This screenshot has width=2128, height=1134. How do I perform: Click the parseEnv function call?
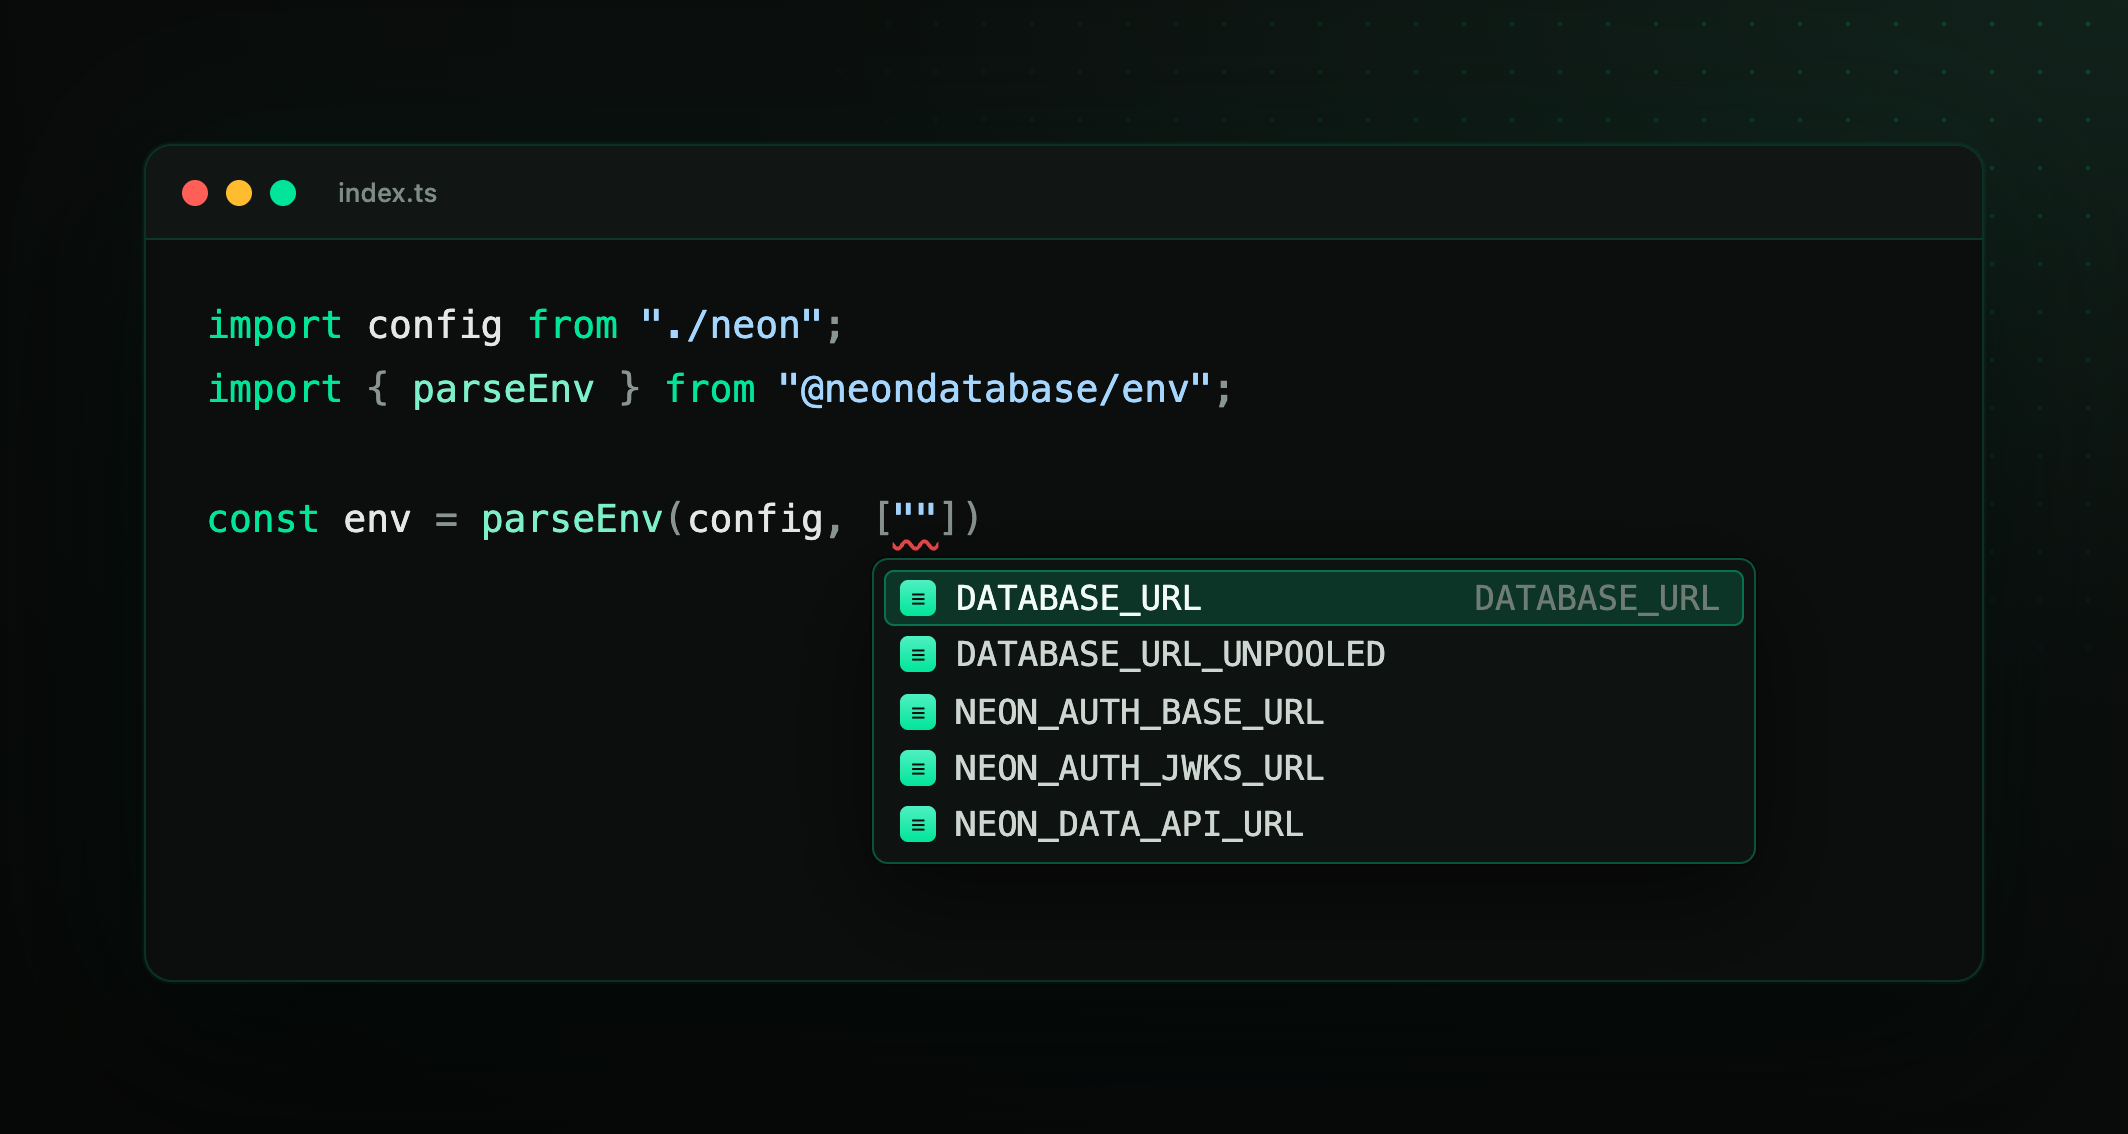(572, 519)
